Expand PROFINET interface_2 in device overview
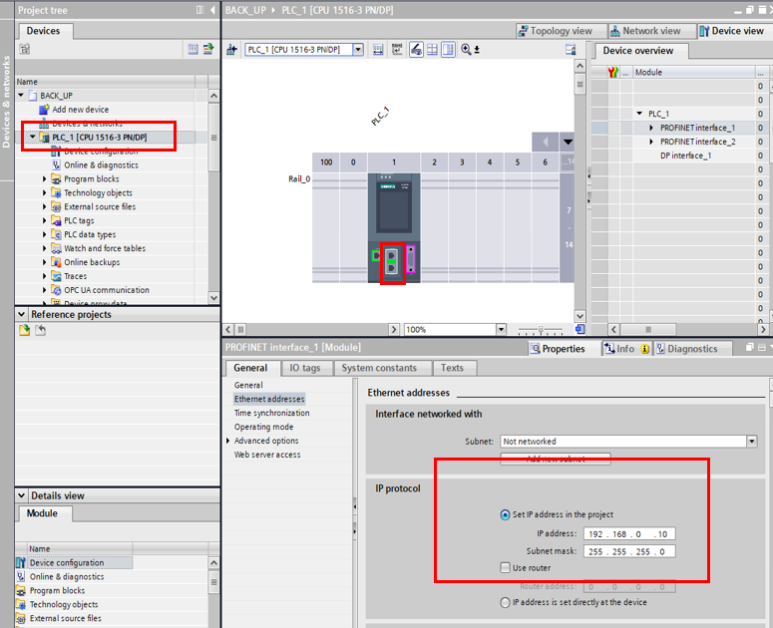 tap(651, 141)
